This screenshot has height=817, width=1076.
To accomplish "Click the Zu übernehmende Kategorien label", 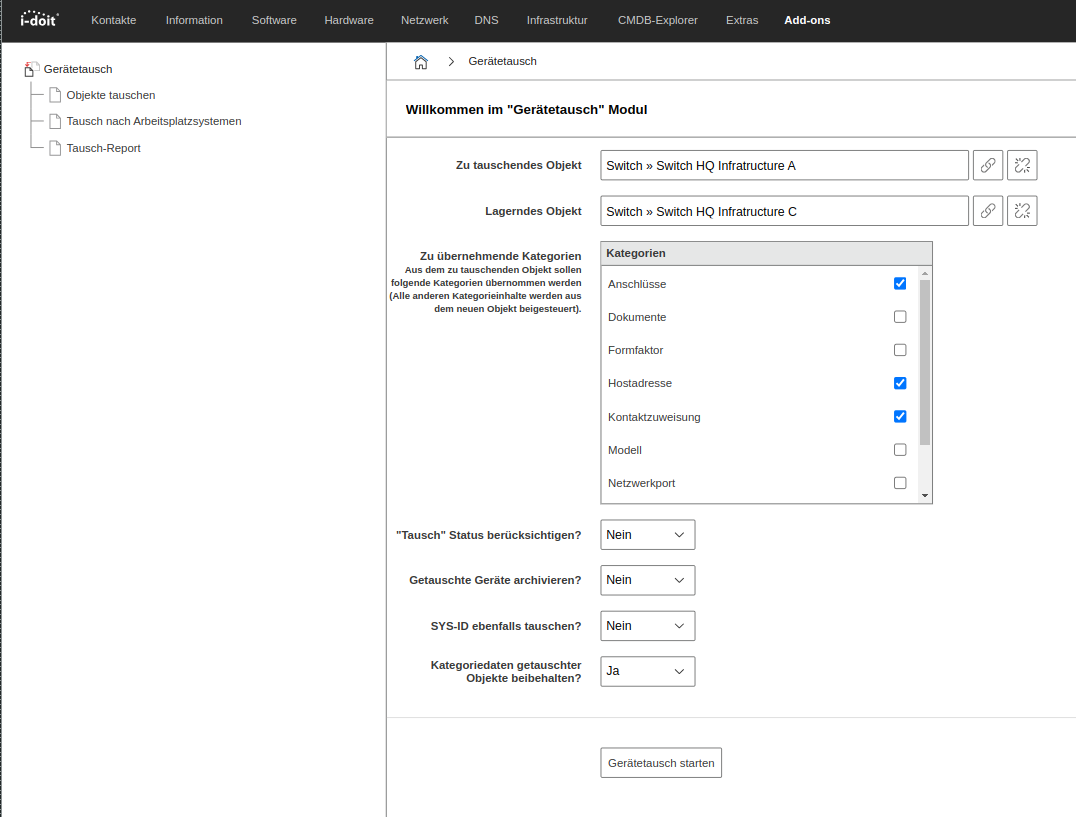I will [x=500, y=256].
